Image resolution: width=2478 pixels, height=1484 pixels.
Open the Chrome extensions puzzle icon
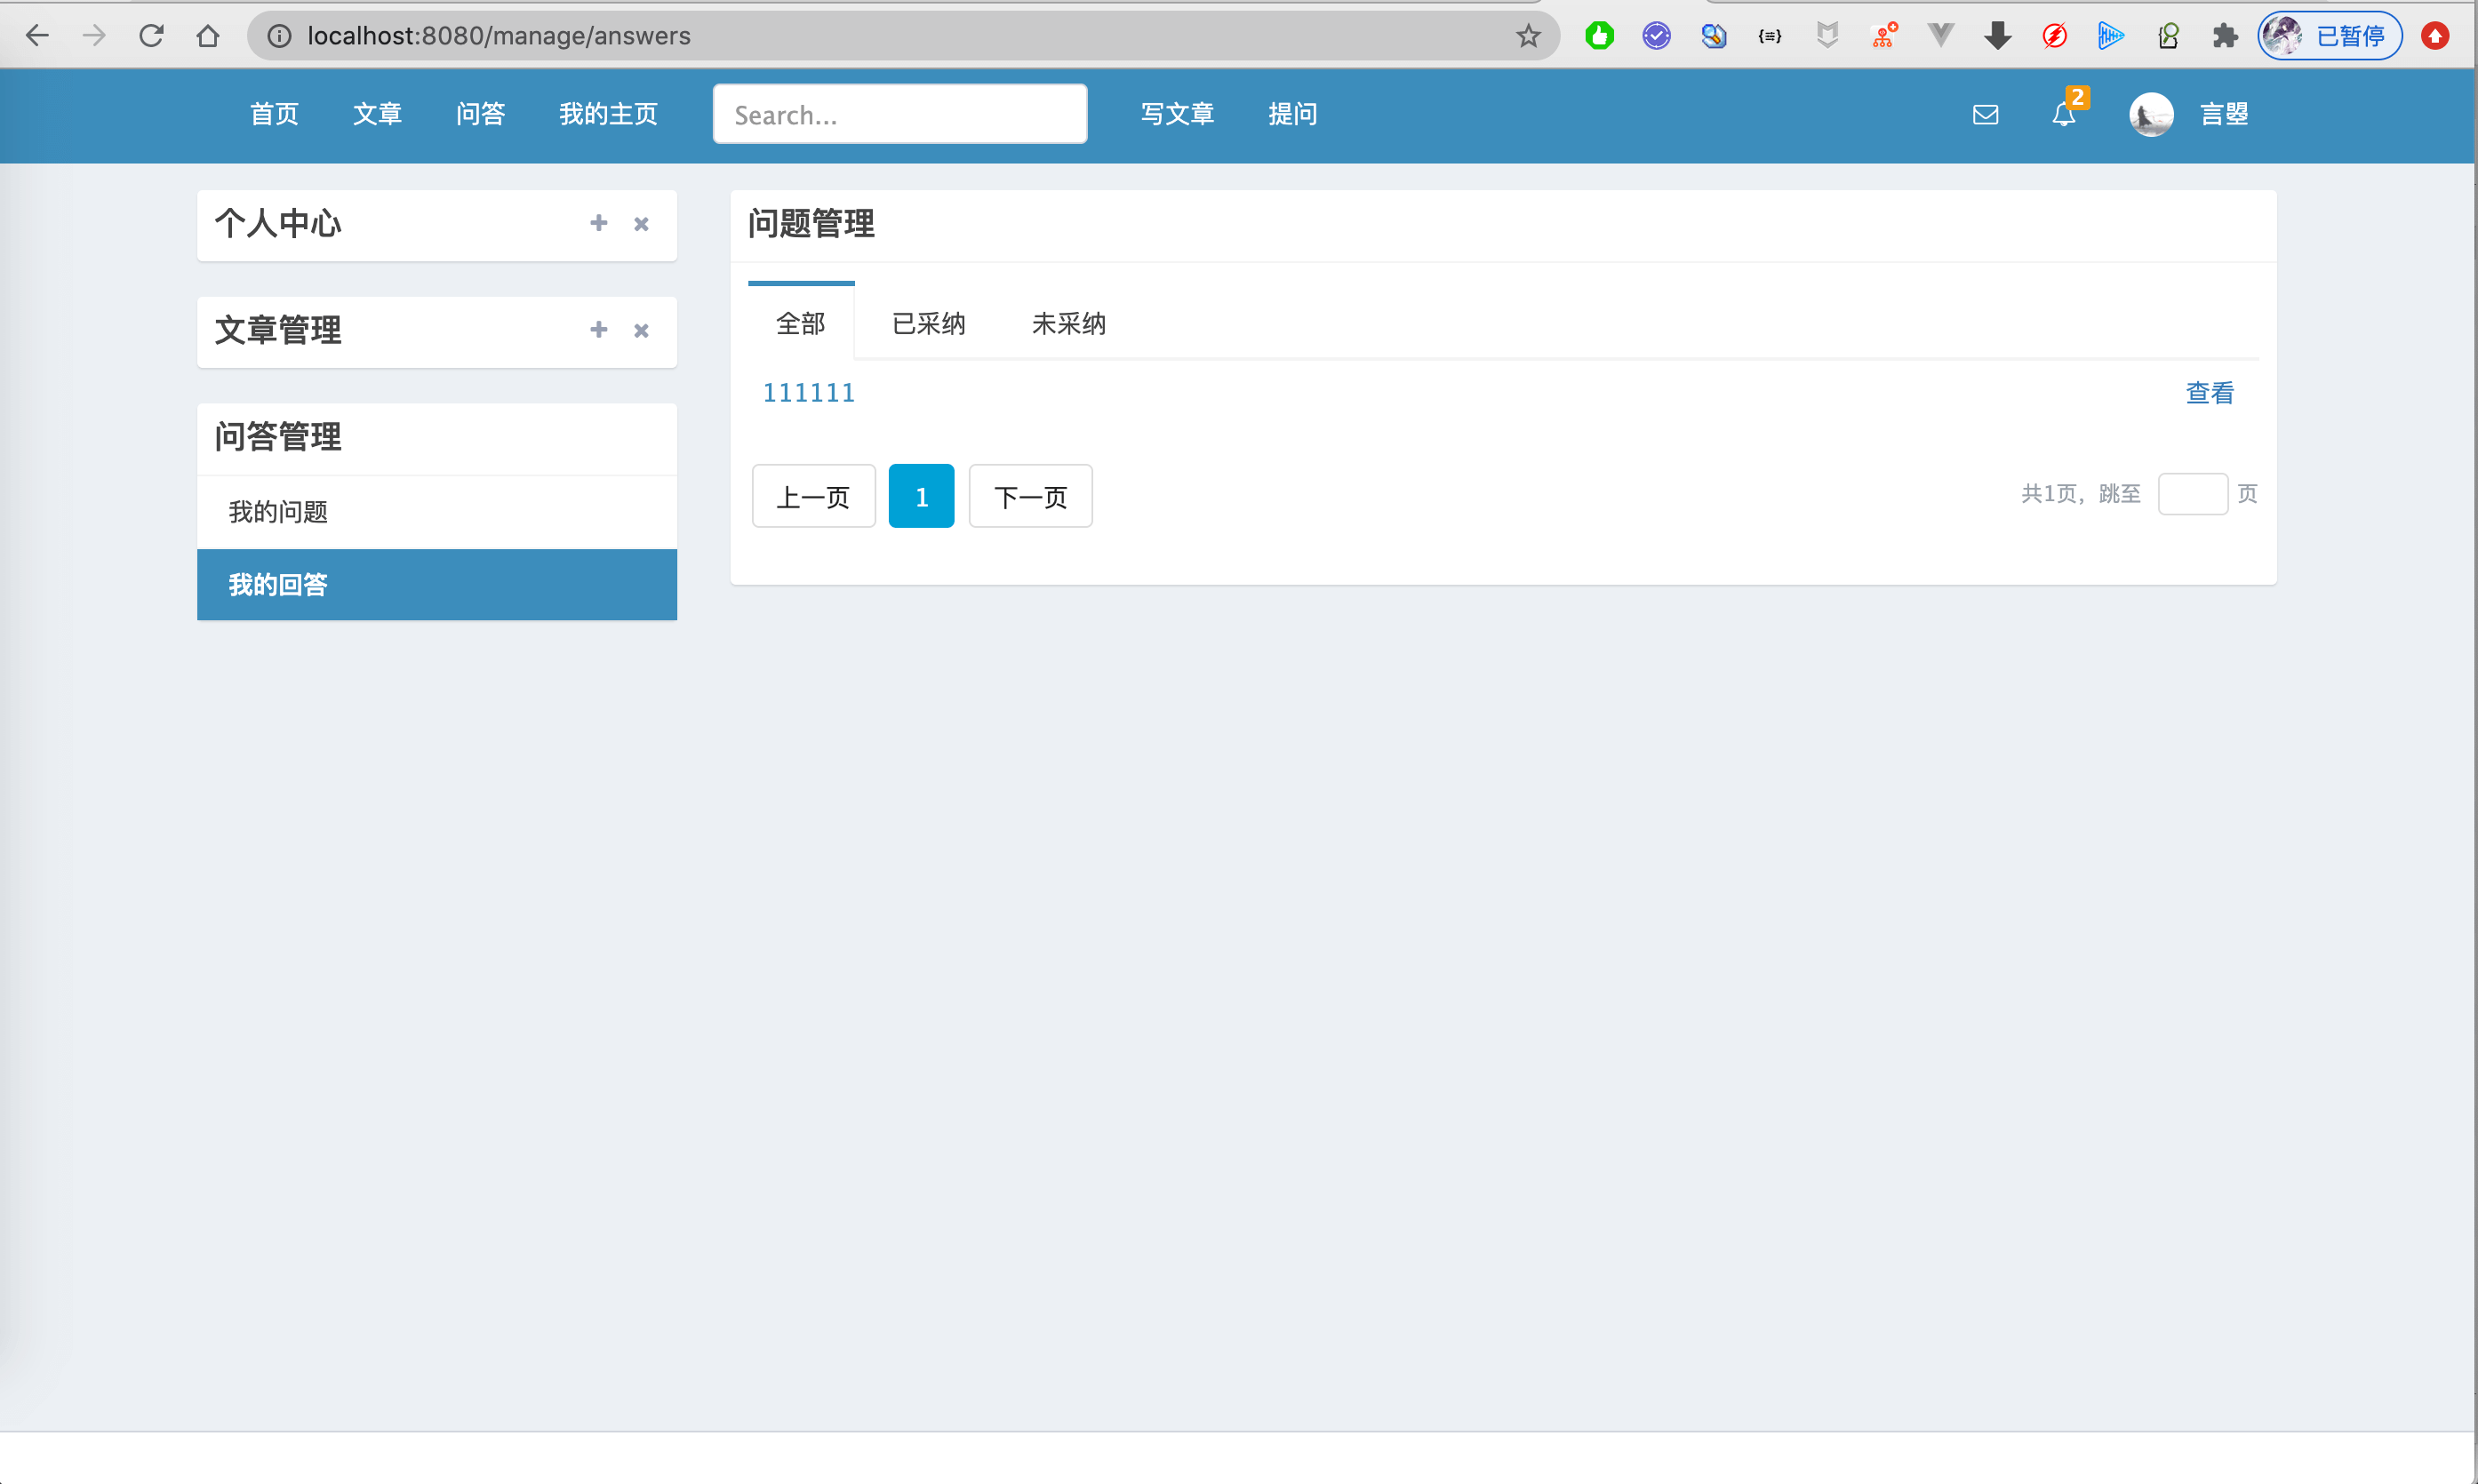point(2224,36)
